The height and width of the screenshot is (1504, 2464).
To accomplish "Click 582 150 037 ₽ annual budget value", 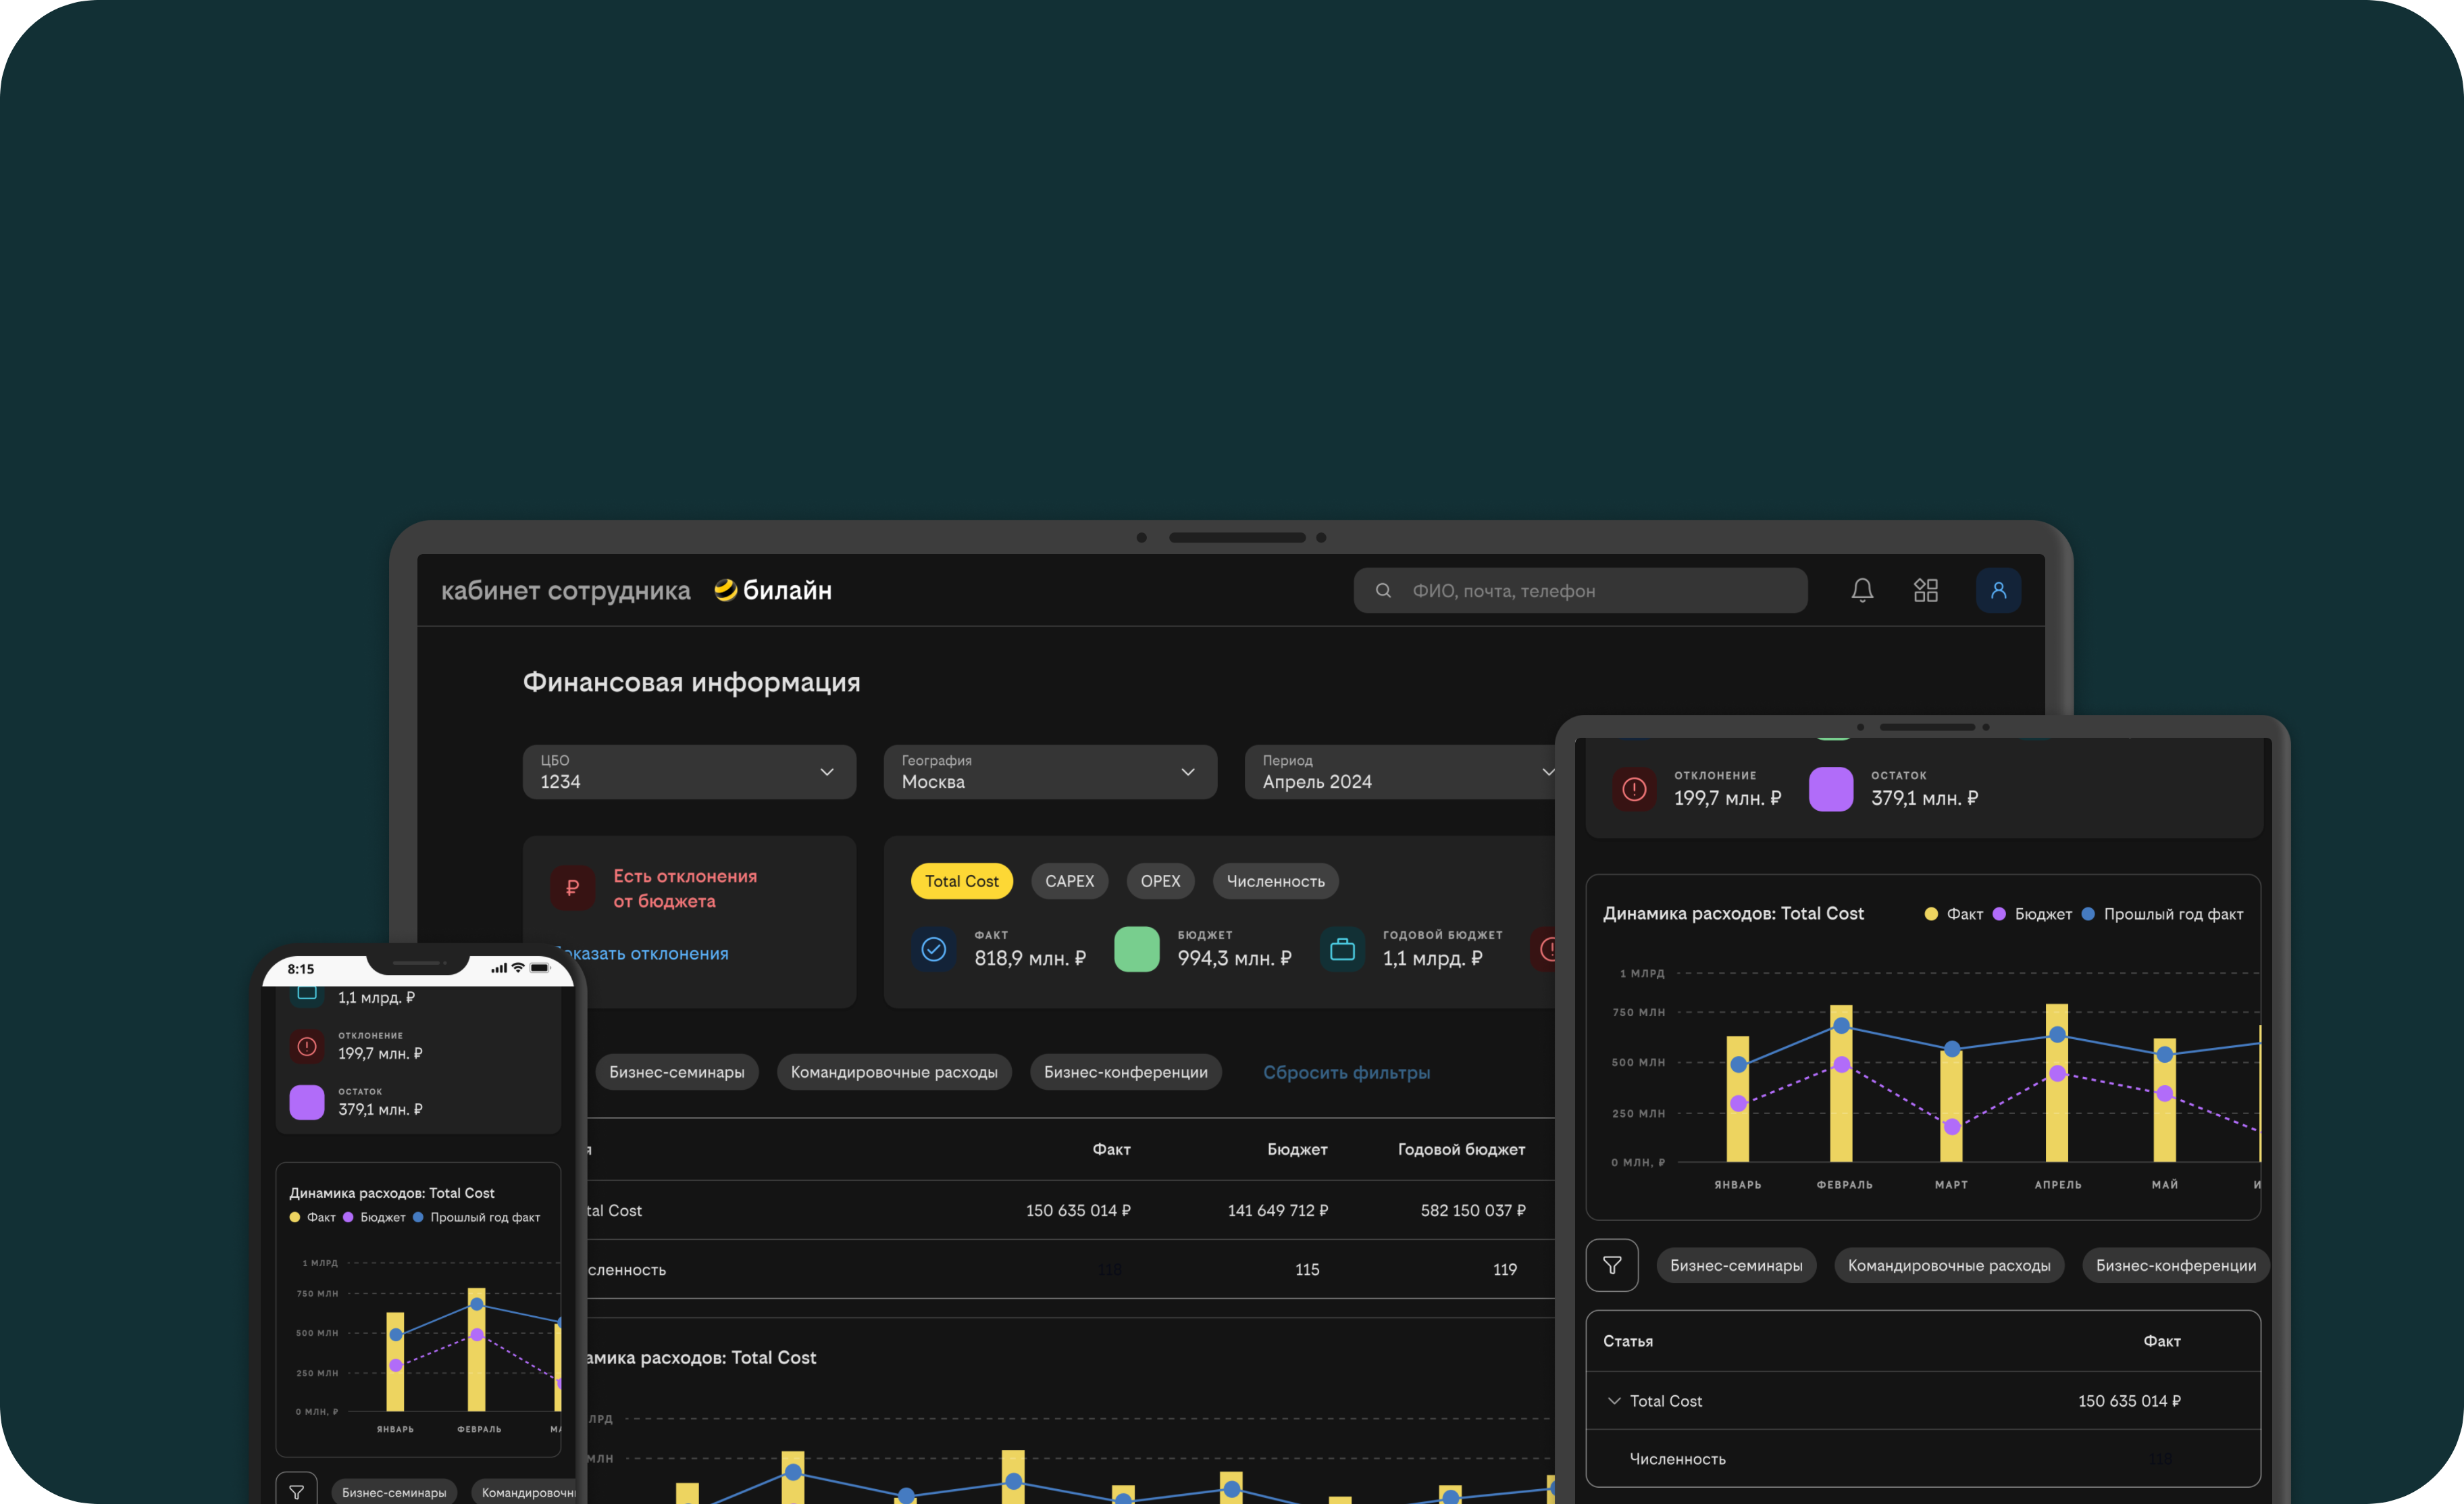I will tap(1473, 1210).
